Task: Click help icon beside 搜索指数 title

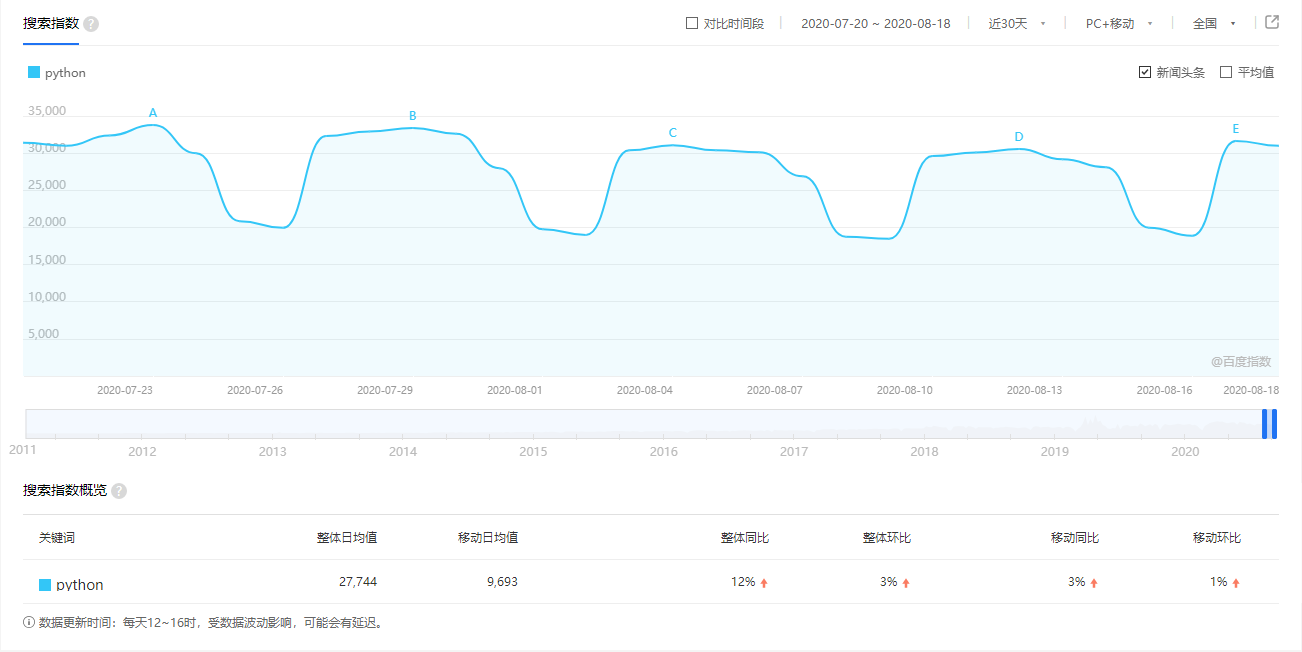Action: tap(91, 24)
